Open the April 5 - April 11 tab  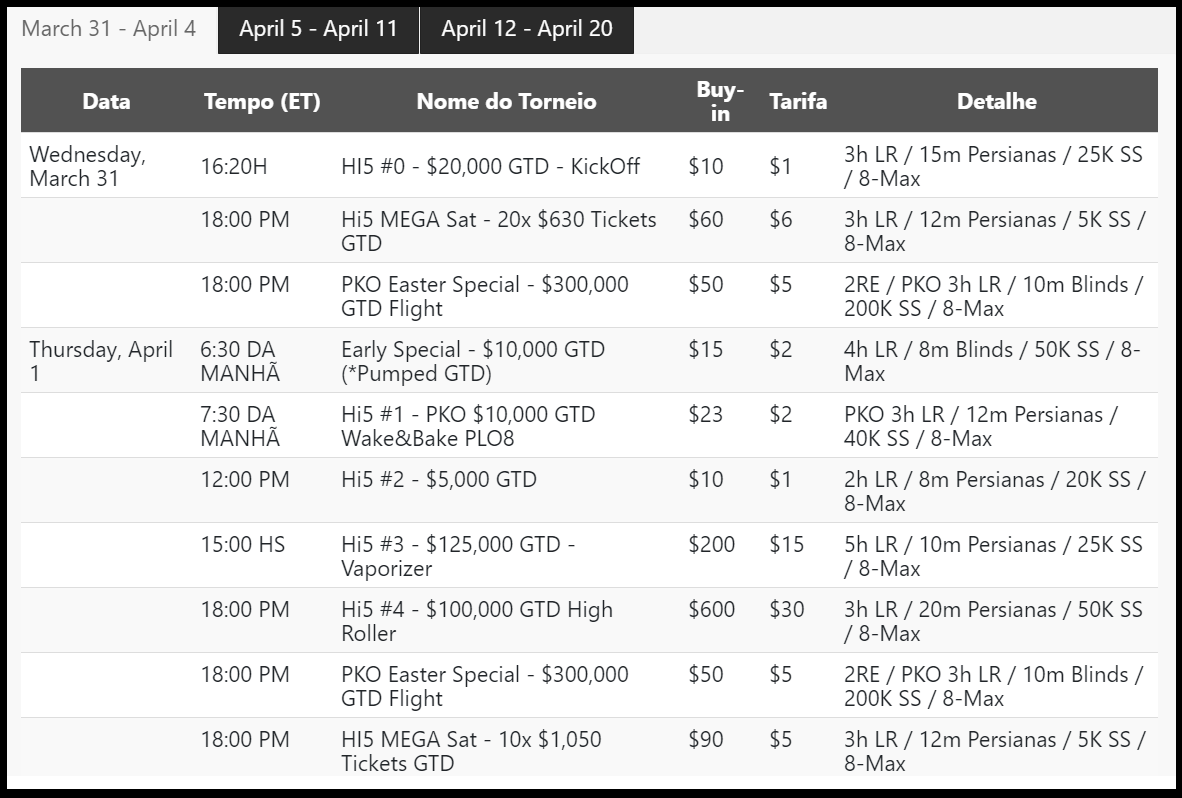point(318,30)
